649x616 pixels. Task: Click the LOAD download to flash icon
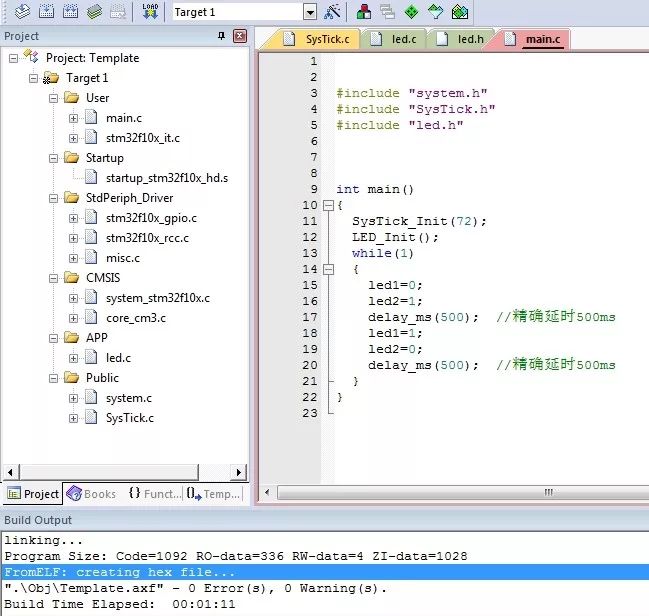pos(150,12)
